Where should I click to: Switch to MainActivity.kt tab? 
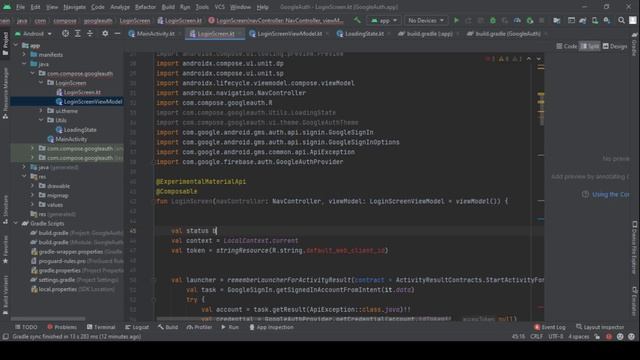tap(152, 33)
